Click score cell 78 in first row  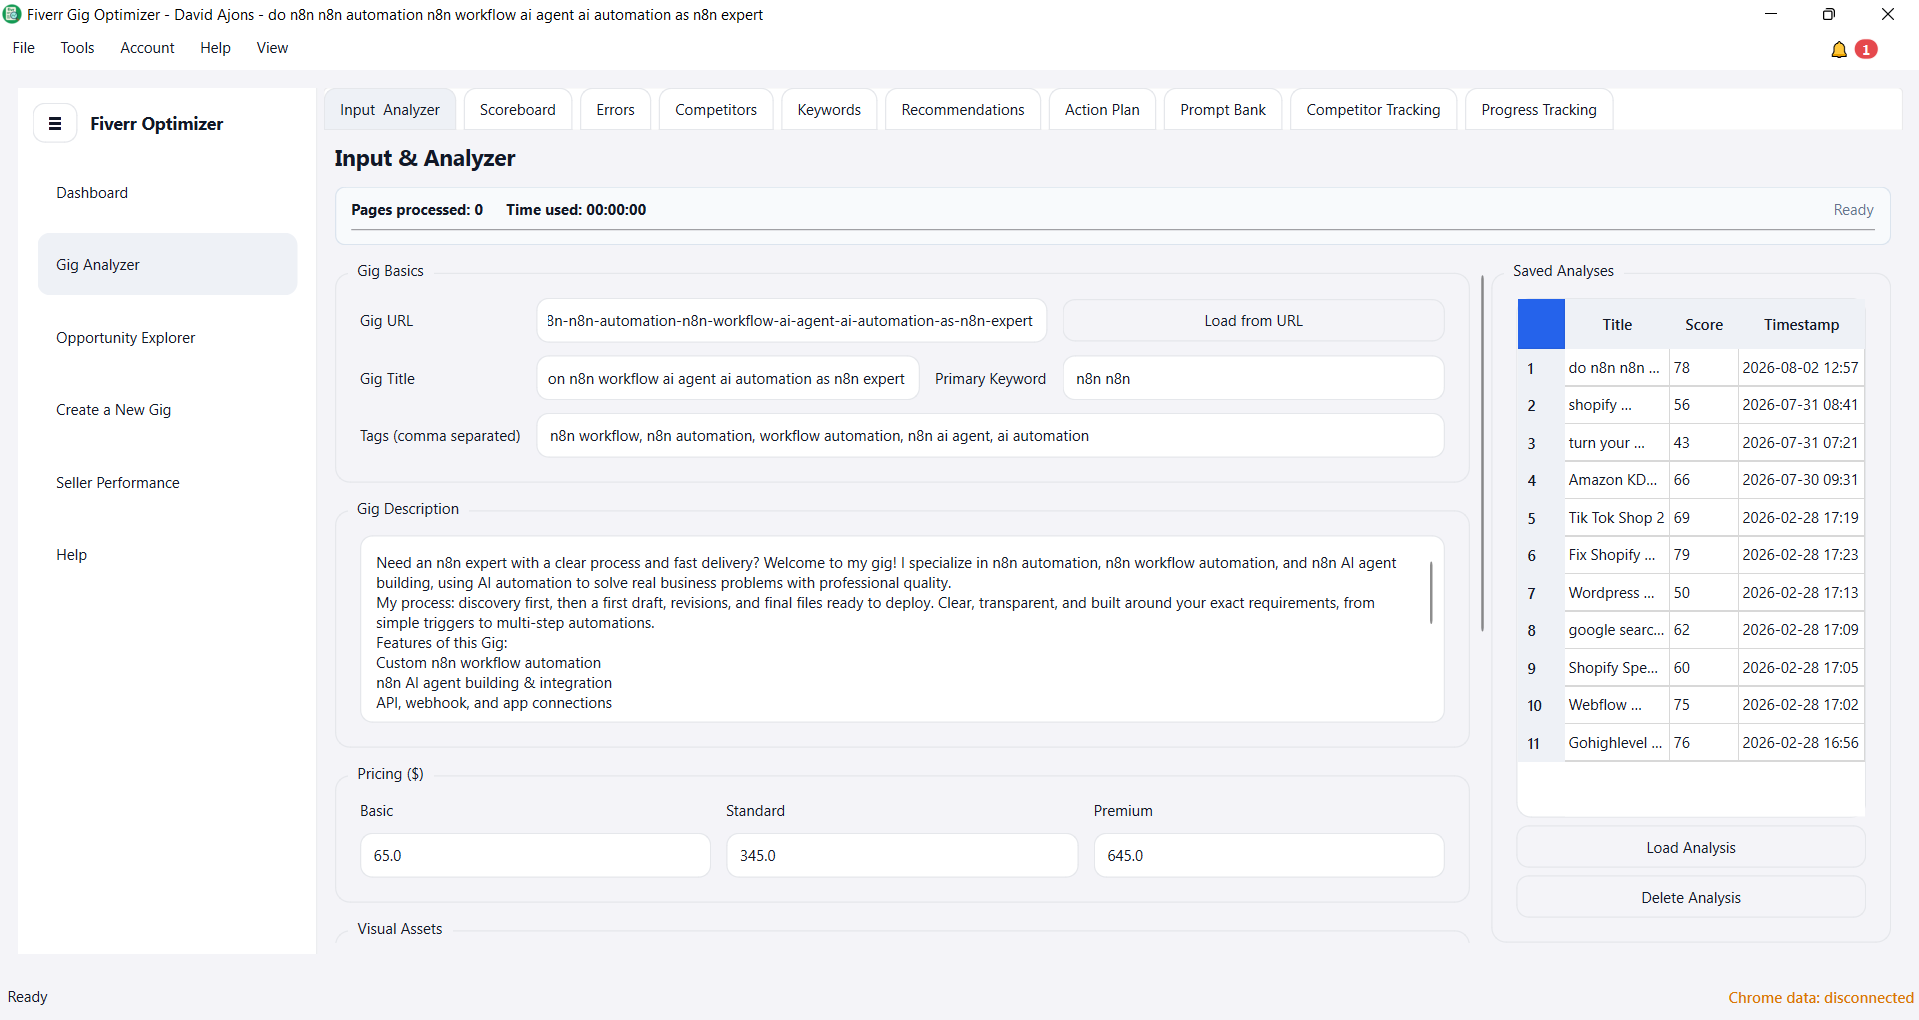(1704, 368)
